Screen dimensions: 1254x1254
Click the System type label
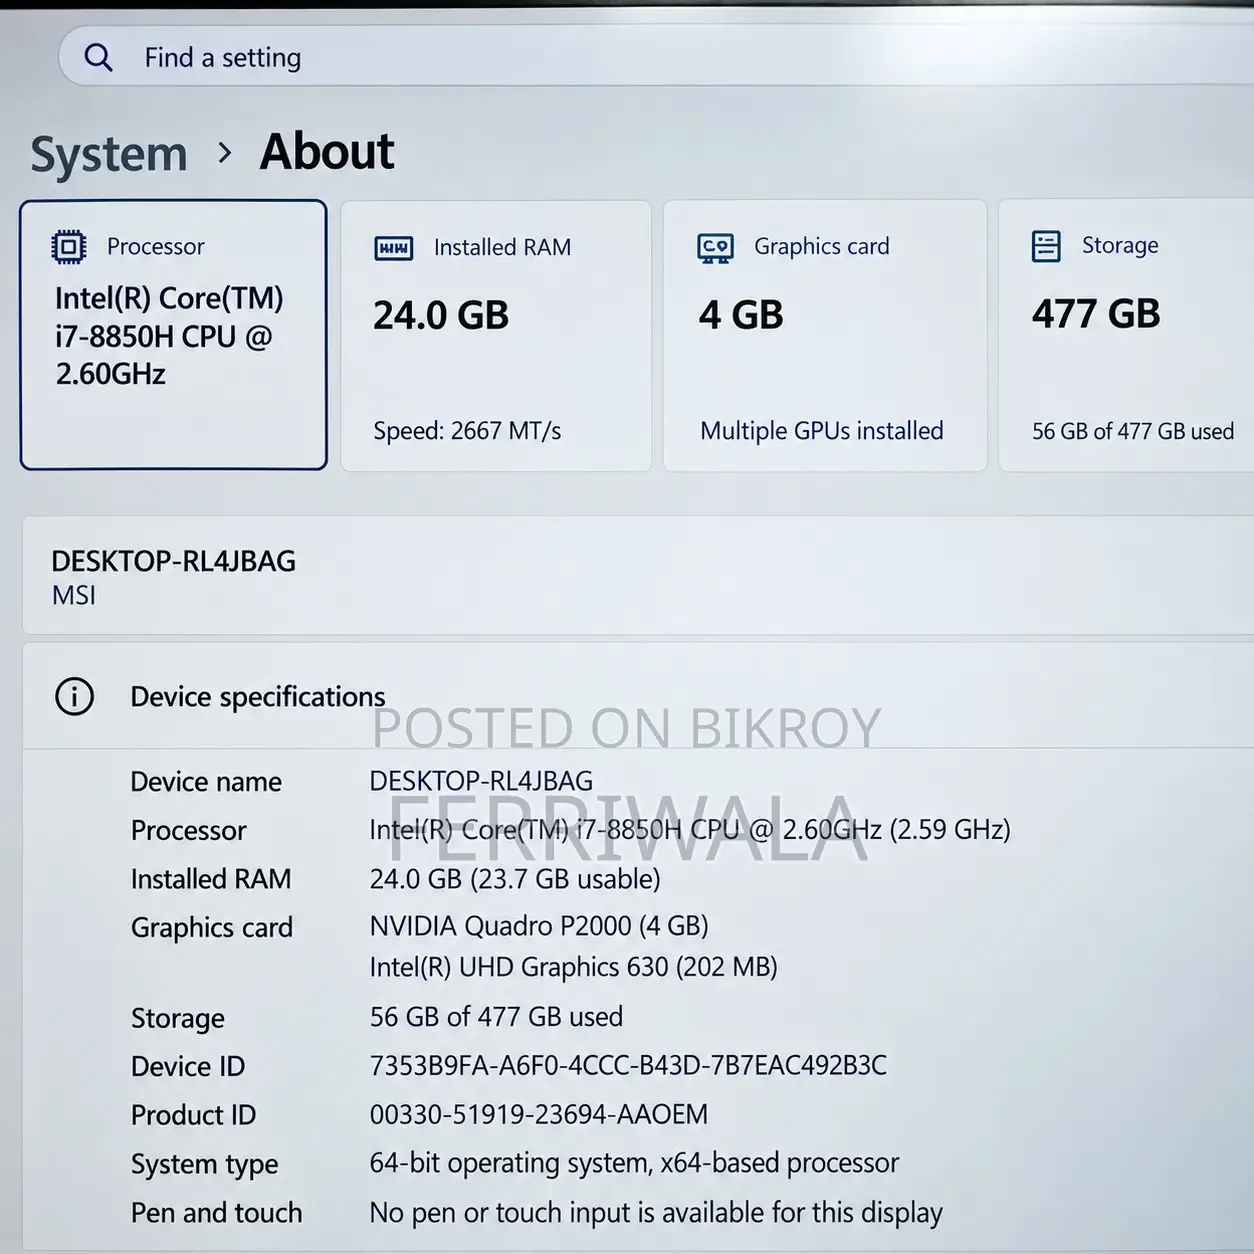coord(204,1164)
